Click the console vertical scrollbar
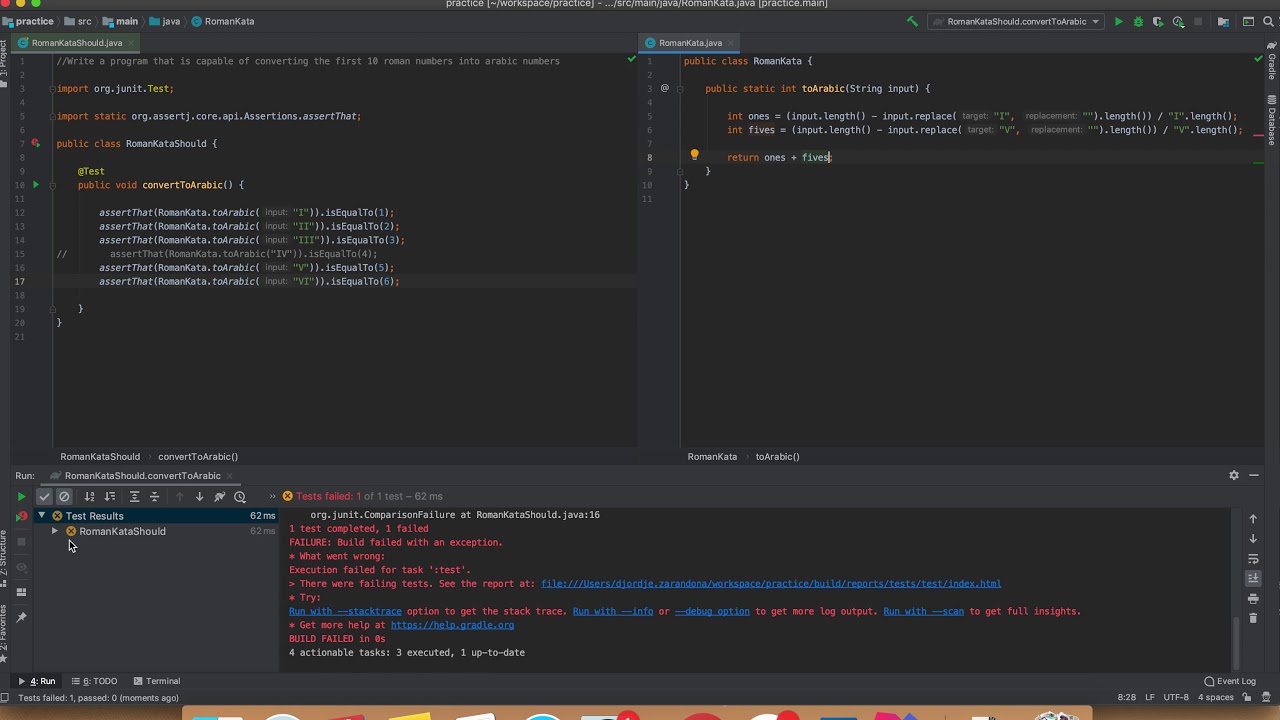The height and width of the screenshot is (720, 1280). pos(1237,642)
